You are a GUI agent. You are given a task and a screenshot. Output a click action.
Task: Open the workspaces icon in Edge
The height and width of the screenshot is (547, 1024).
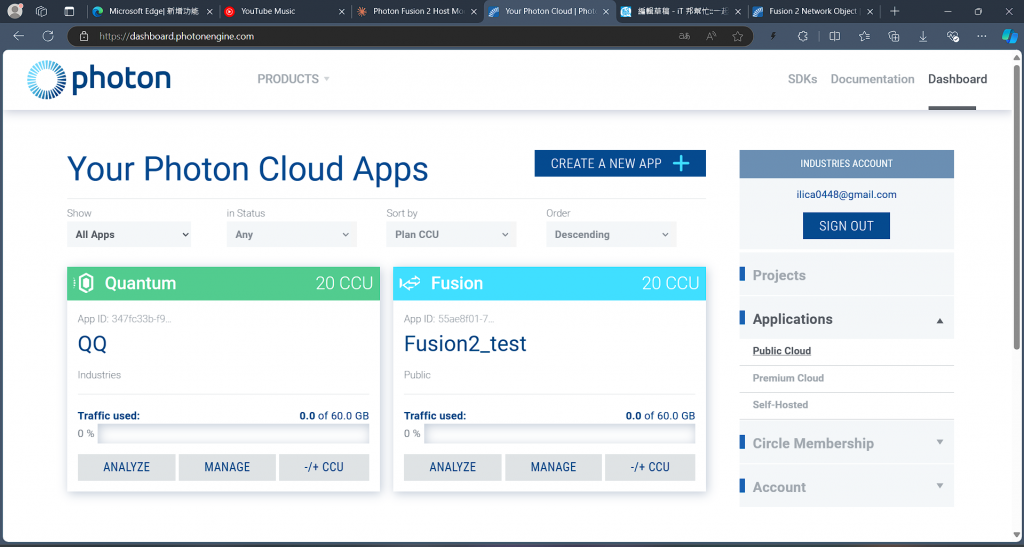(x=42, y=11)
